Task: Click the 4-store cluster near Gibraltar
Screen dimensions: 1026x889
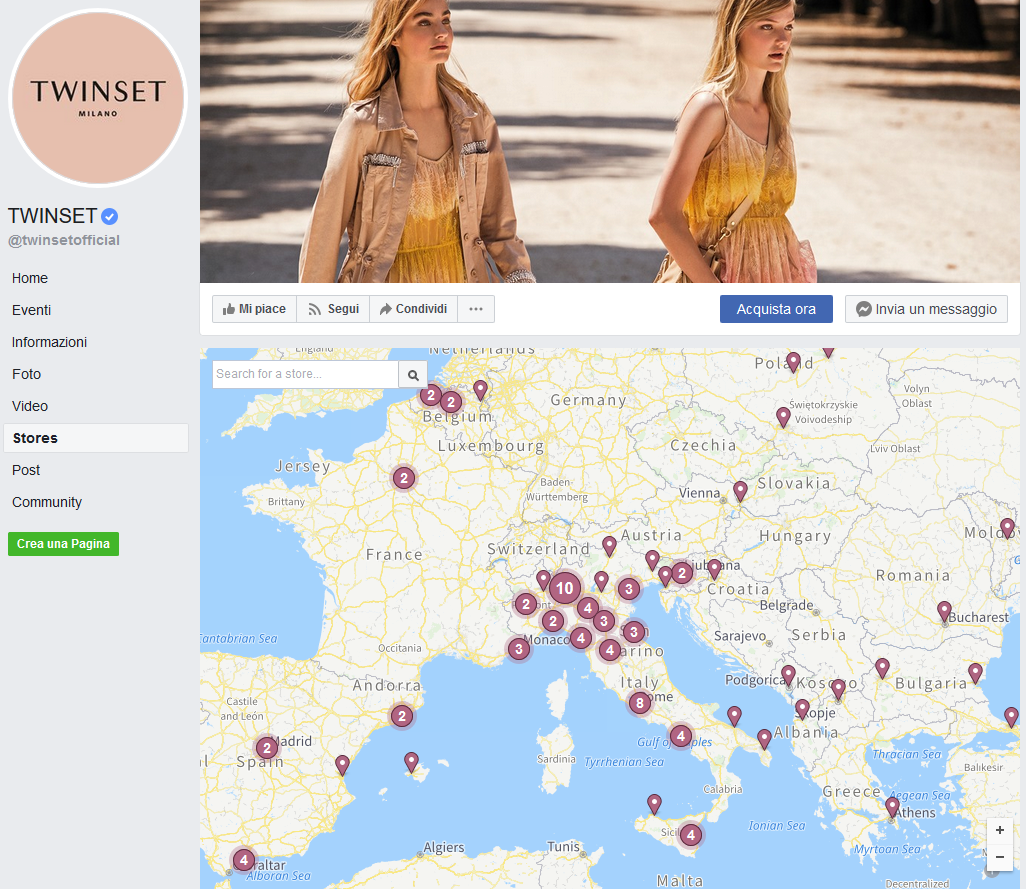Action: [243, 860]
